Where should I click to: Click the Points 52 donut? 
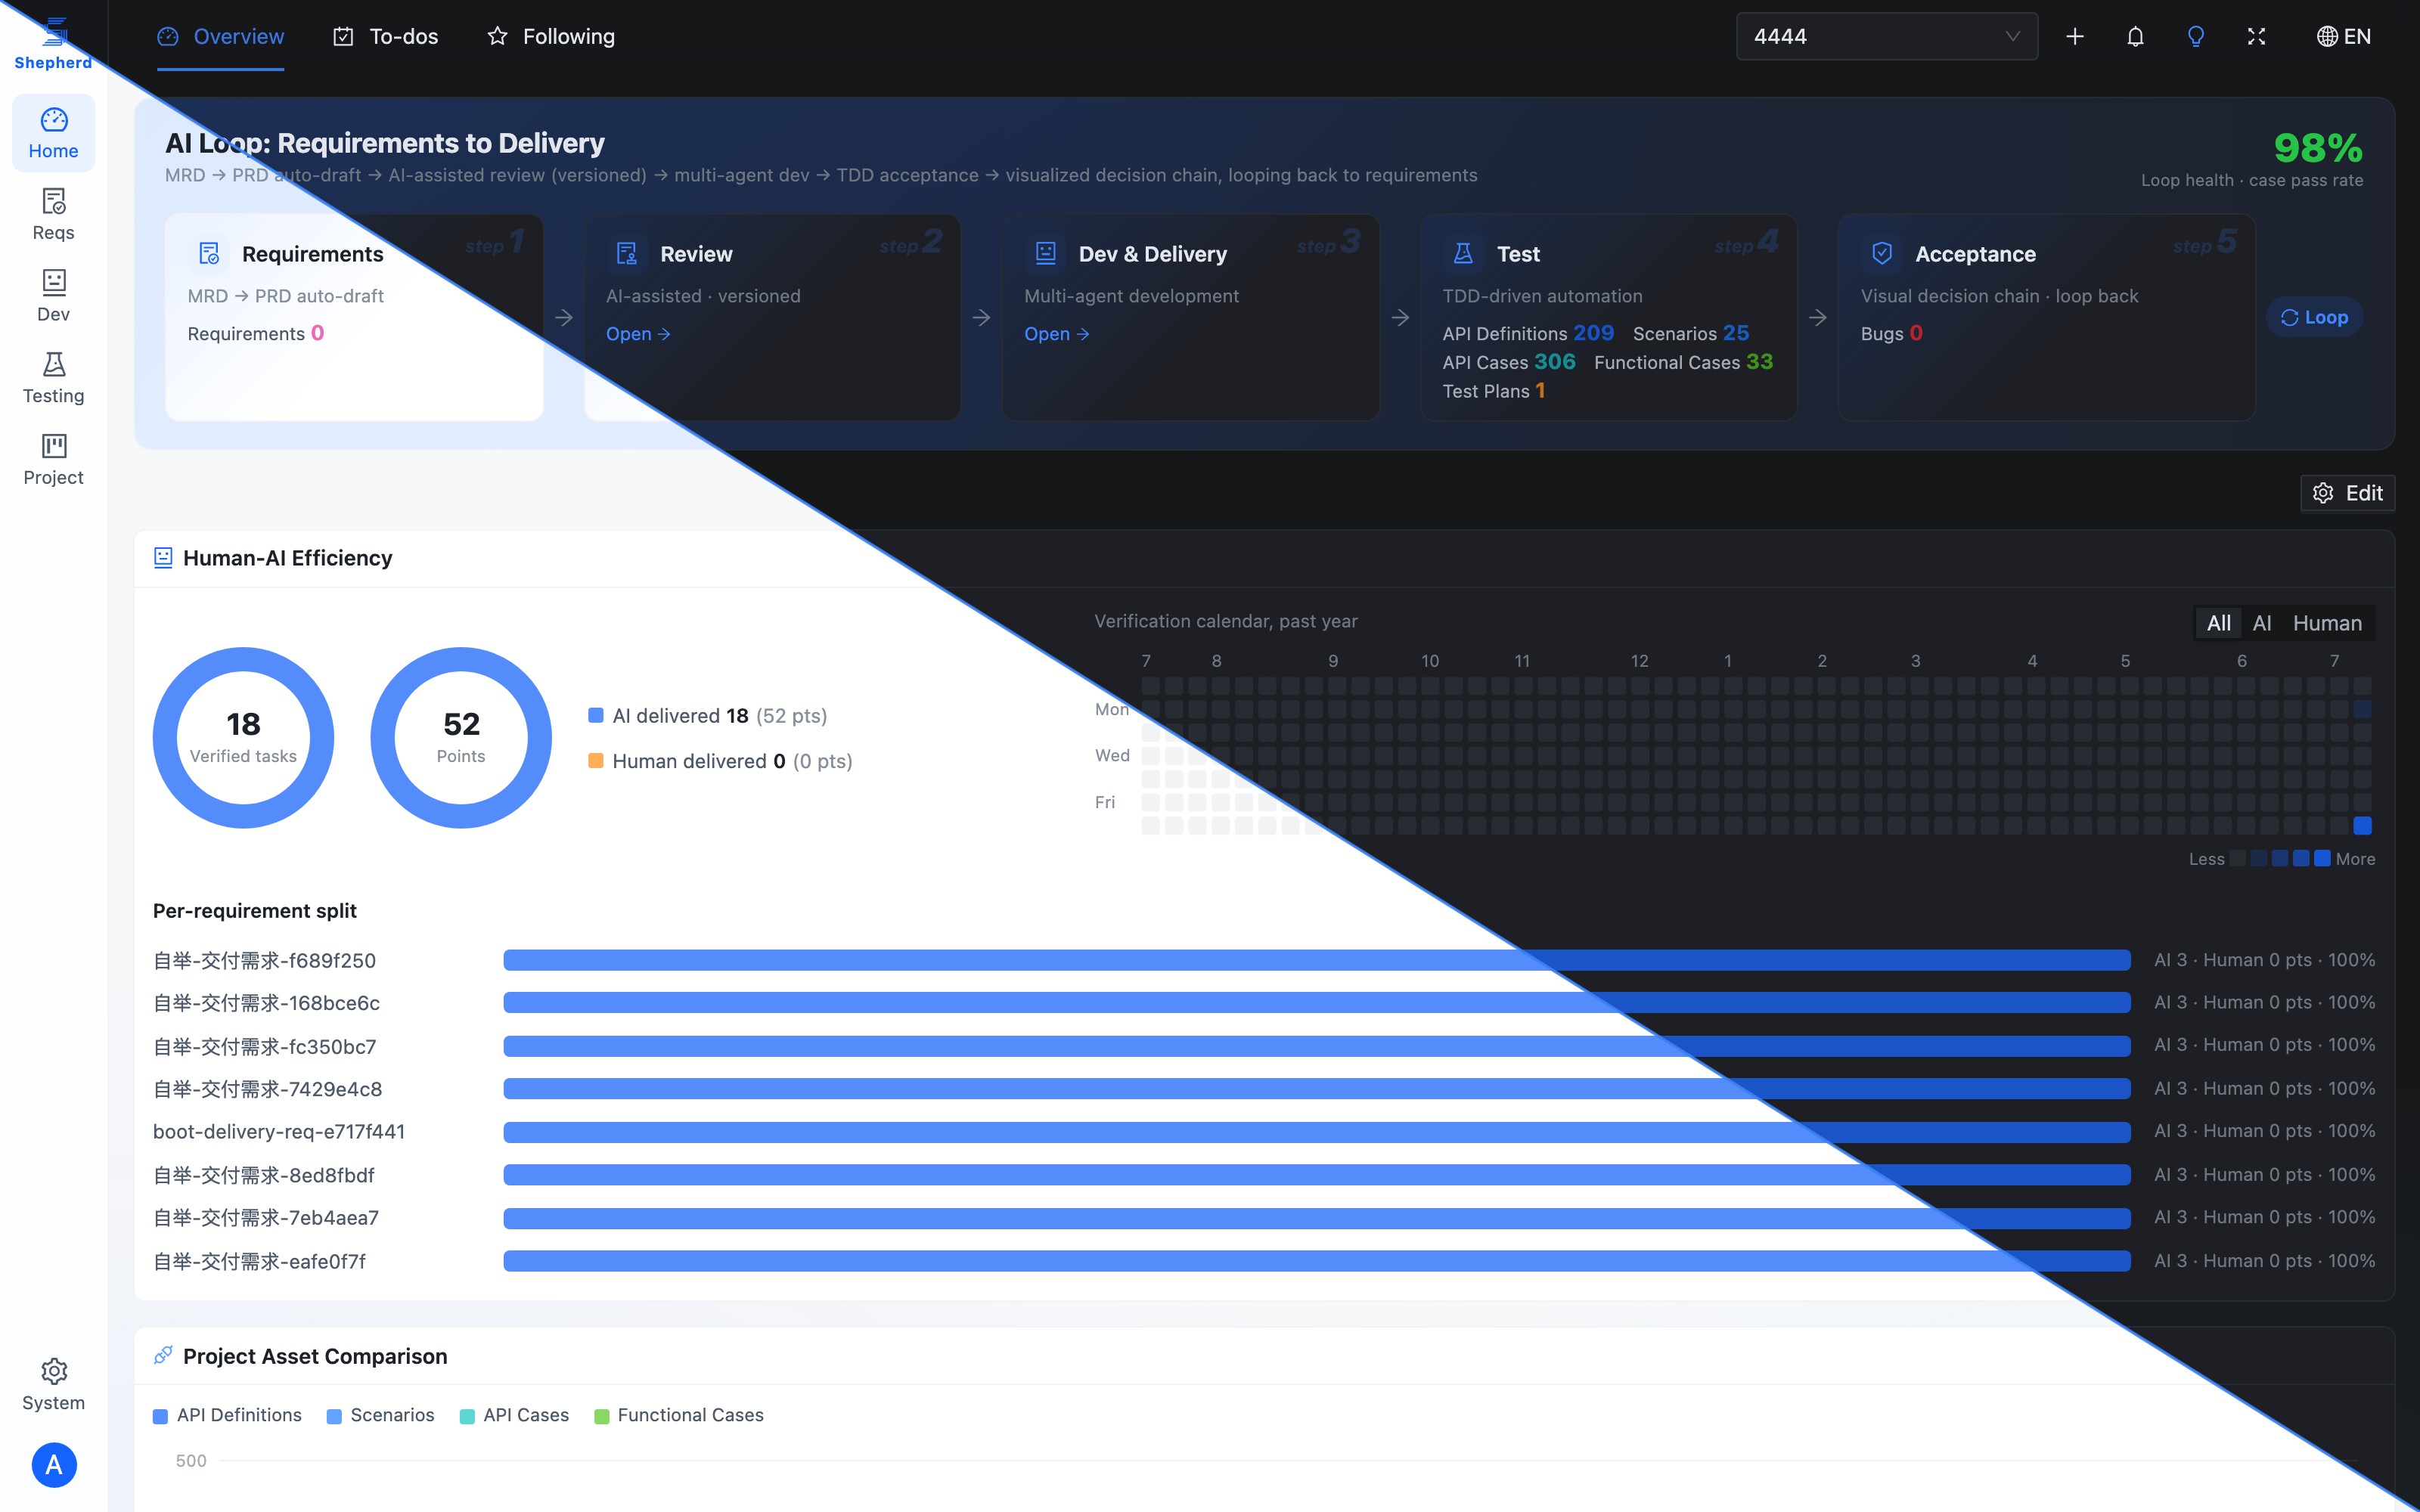tap(461, 737)
